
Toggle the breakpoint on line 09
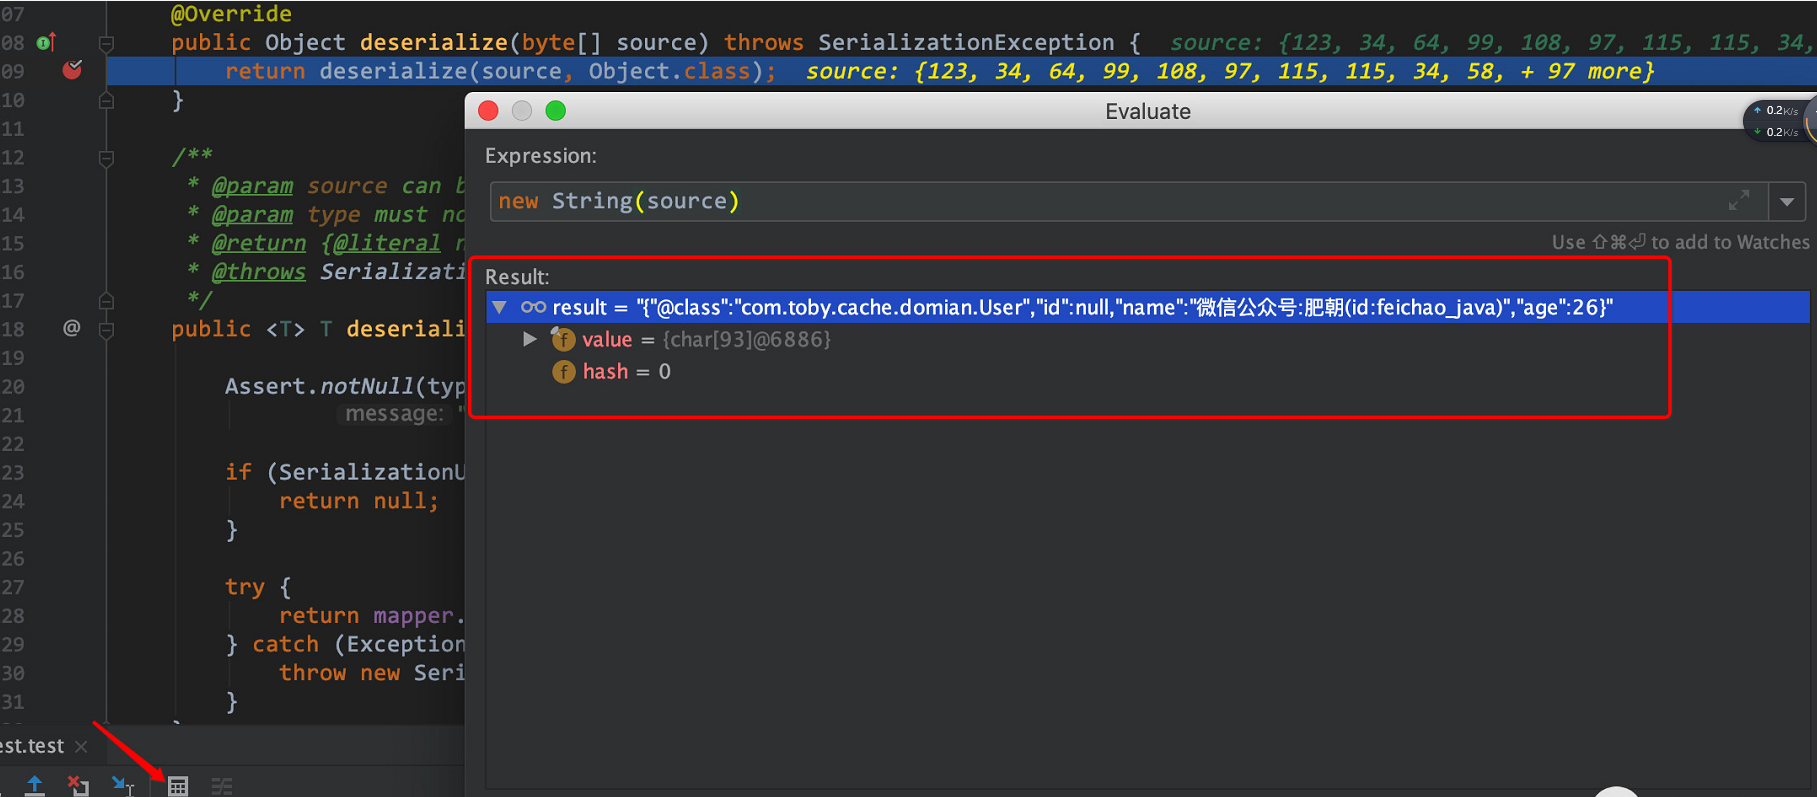[x=72, y=70]
